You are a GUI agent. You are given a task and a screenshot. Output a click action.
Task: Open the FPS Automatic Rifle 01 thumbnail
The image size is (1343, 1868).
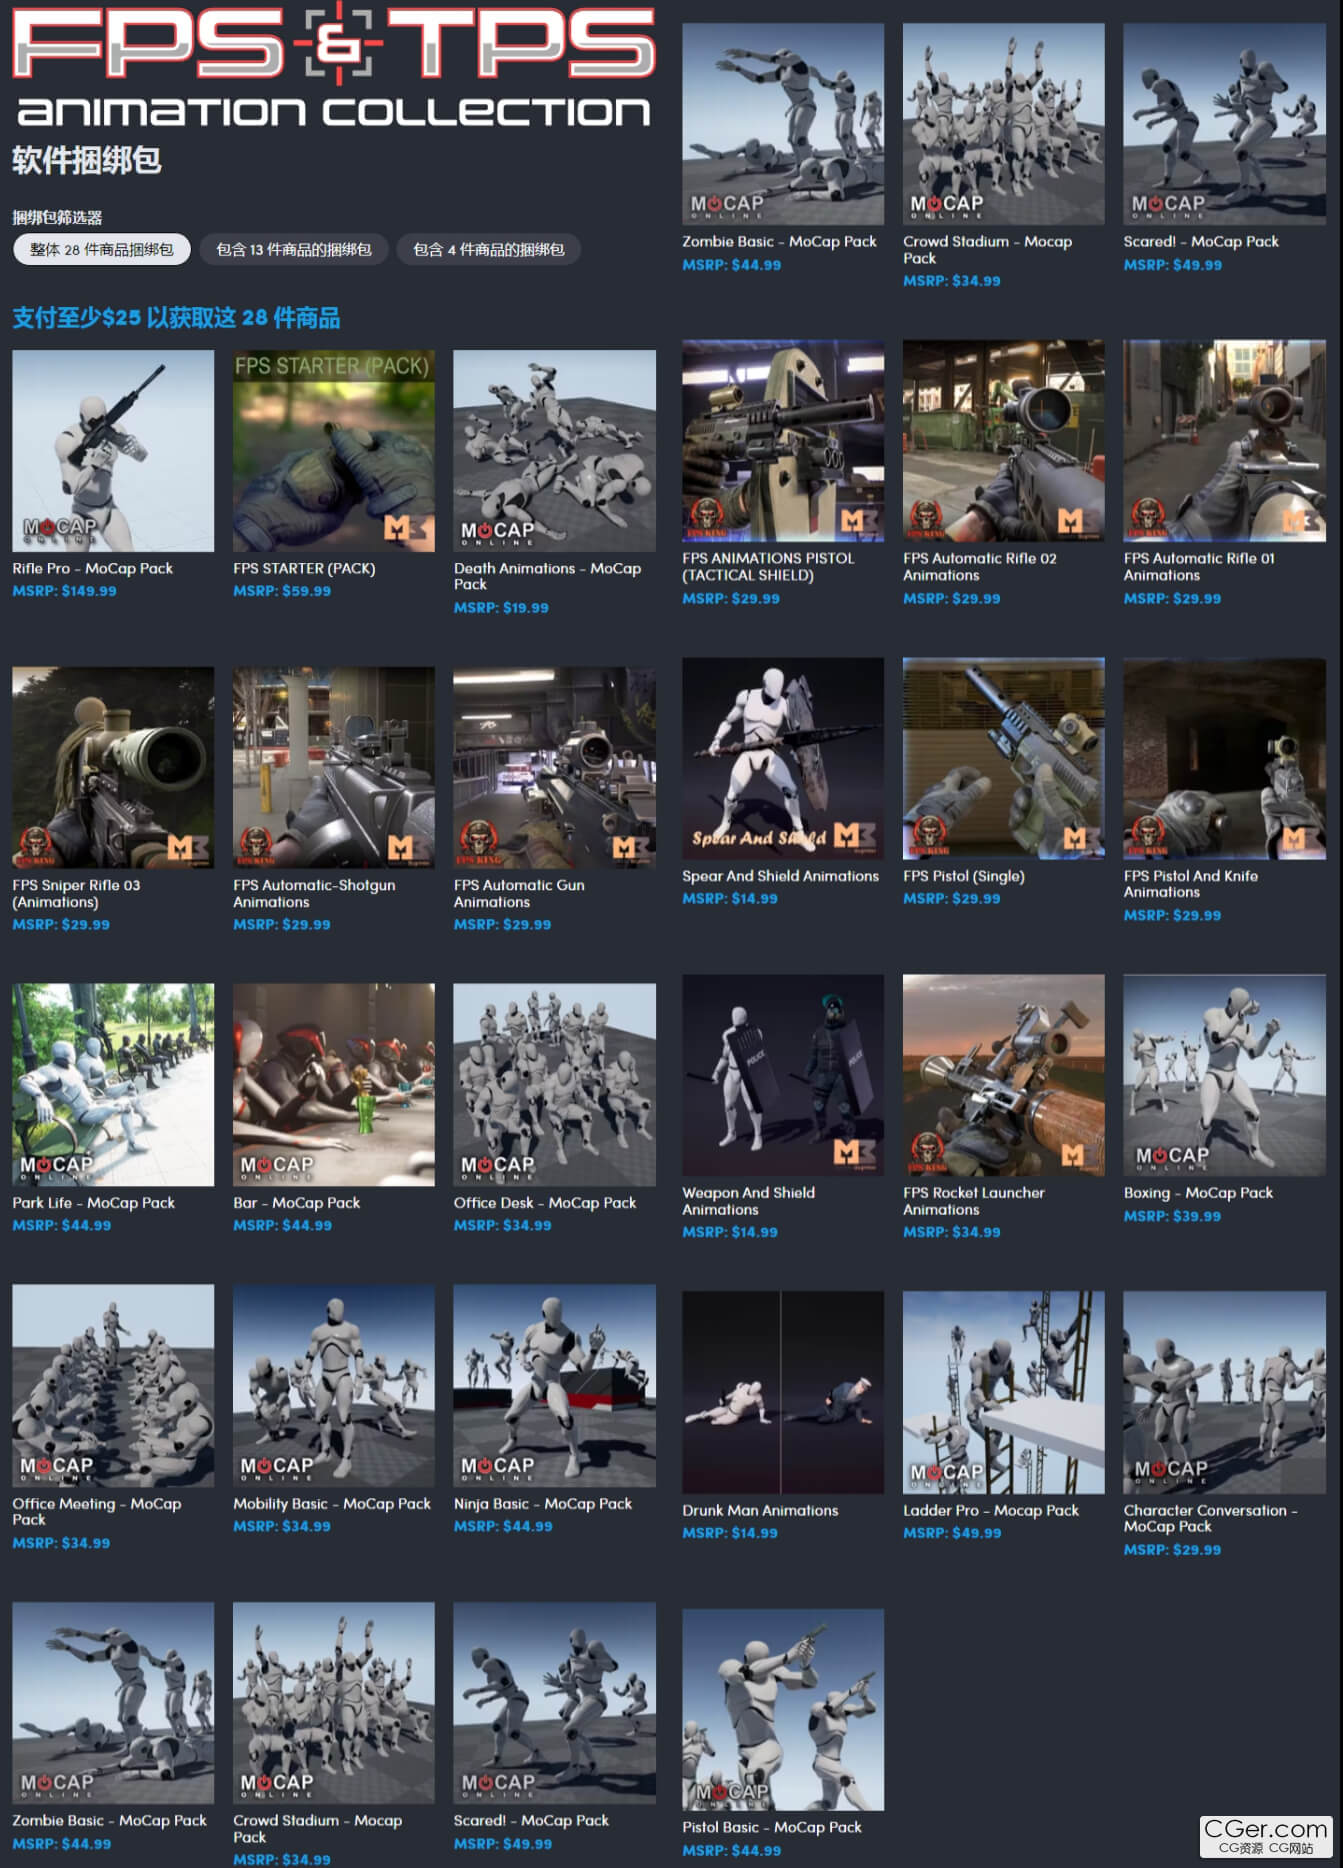pos(1224,441)
